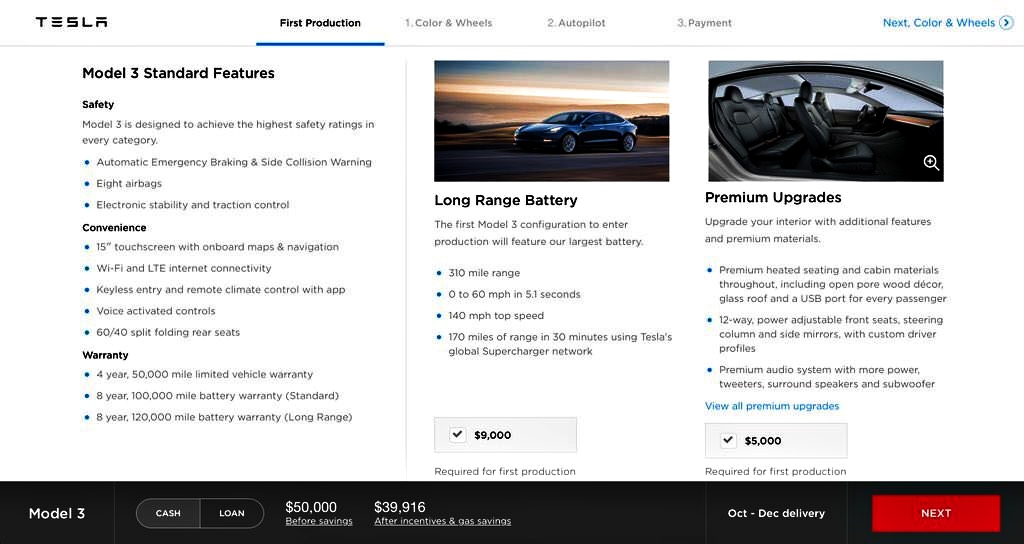
Task: Select the CASH payment option
Action: pos(168,513)
